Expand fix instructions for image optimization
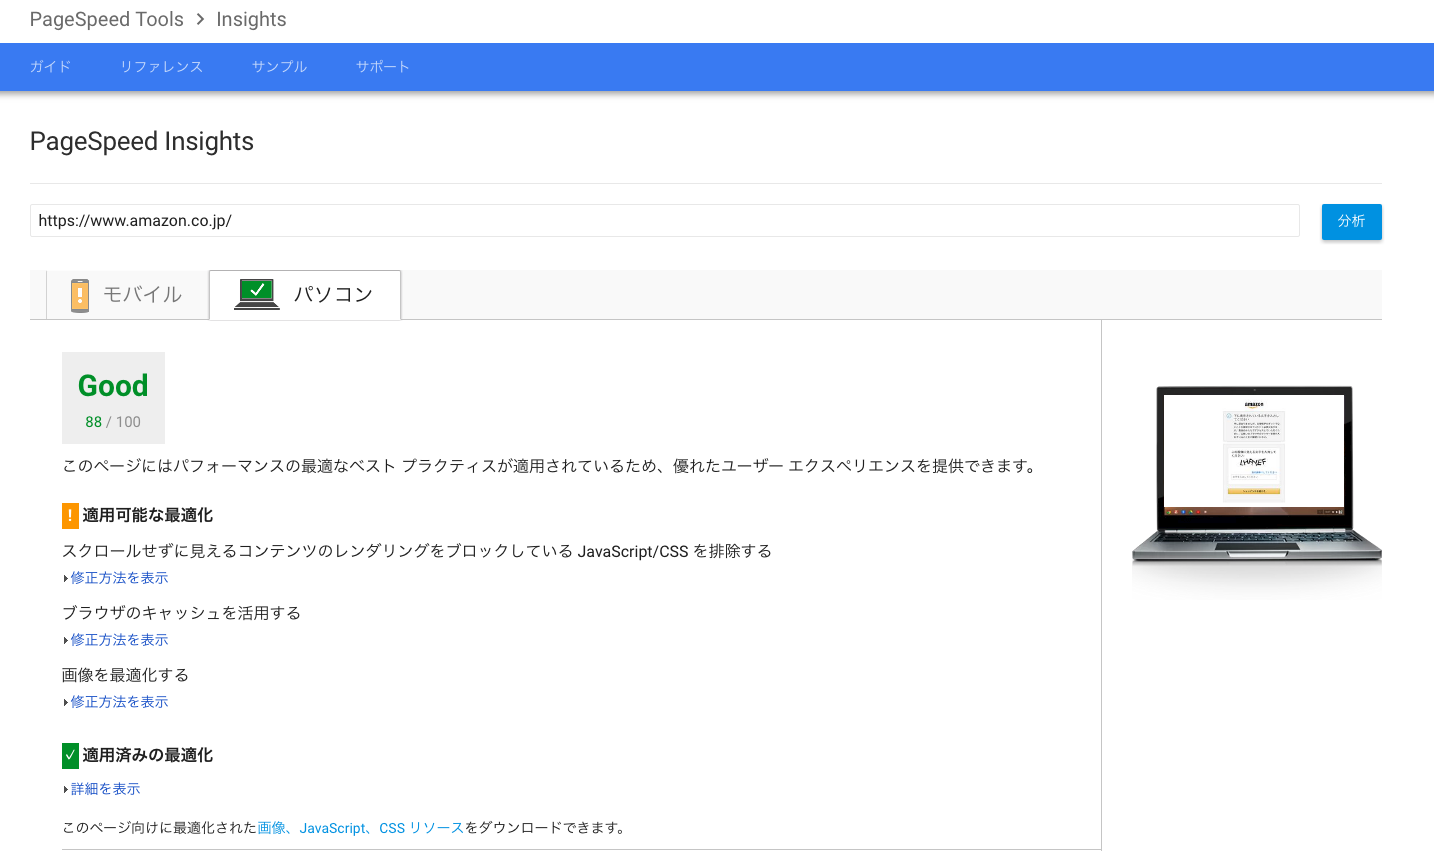This screenshot has height=851, width=1434. [x=119, y=702]
